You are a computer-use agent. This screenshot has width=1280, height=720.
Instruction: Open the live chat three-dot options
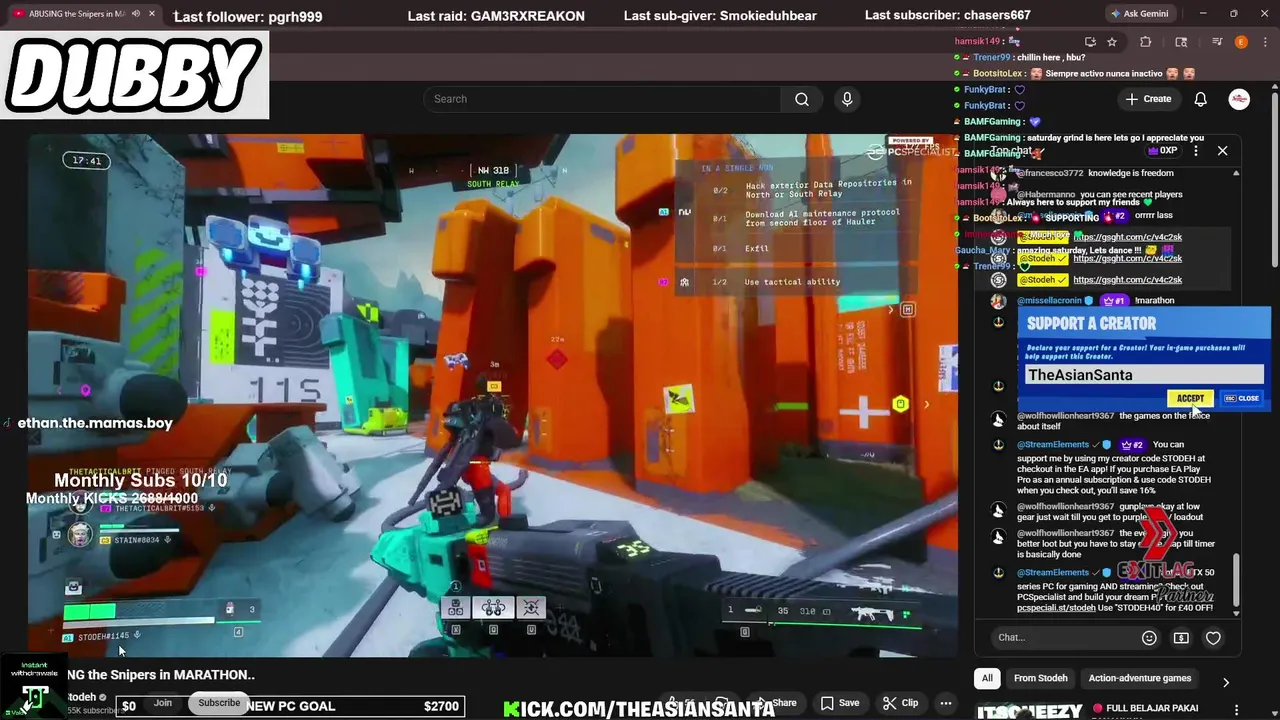(1196, 151)
